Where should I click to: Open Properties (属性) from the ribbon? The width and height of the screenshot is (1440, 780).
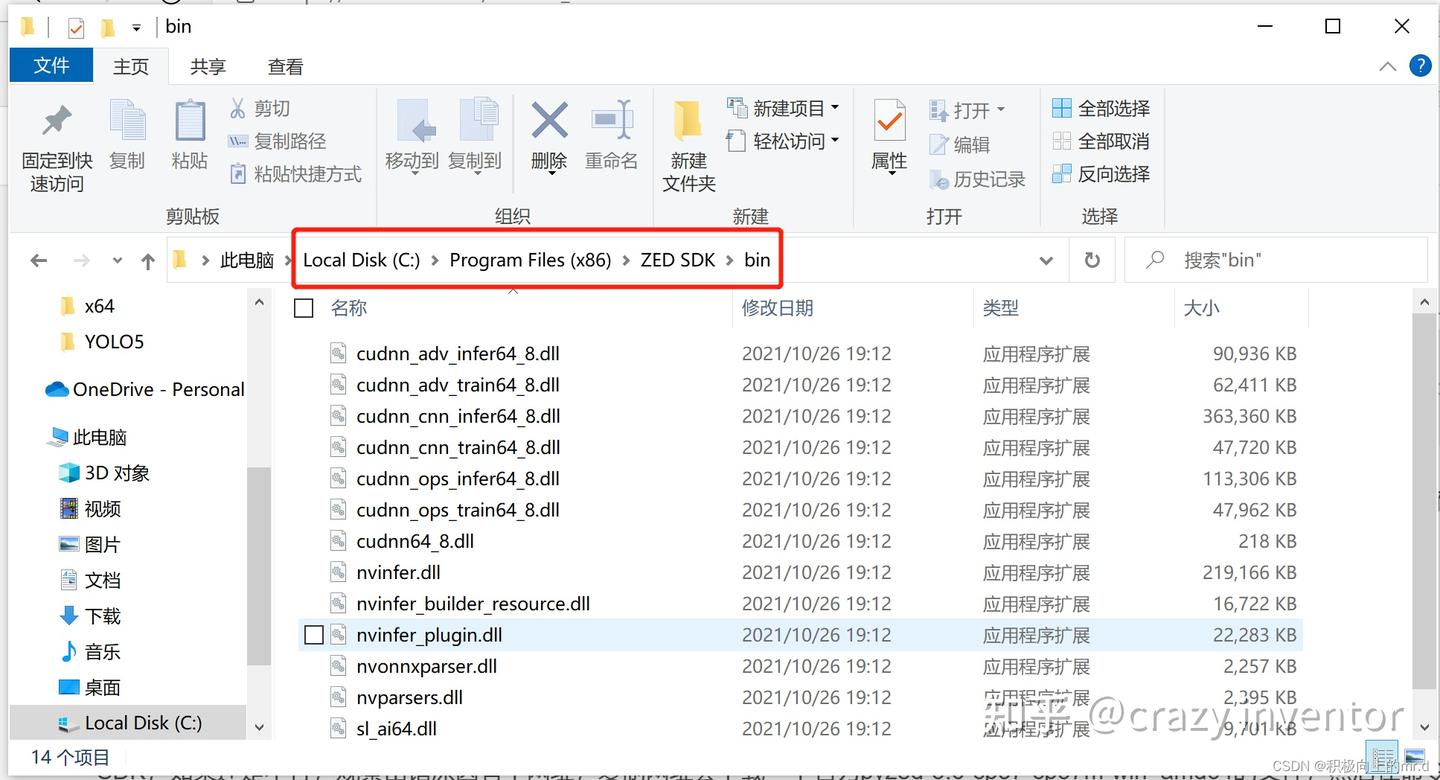tap(888, 140)
